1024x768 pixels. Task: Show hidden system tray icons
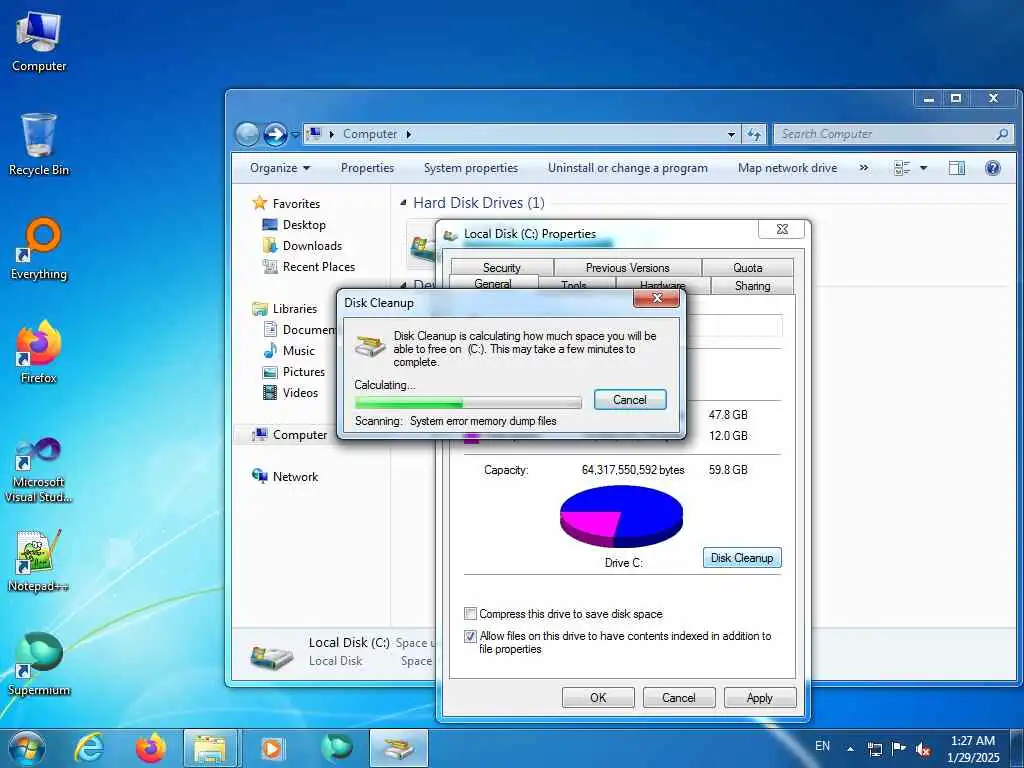coord(850,749)
